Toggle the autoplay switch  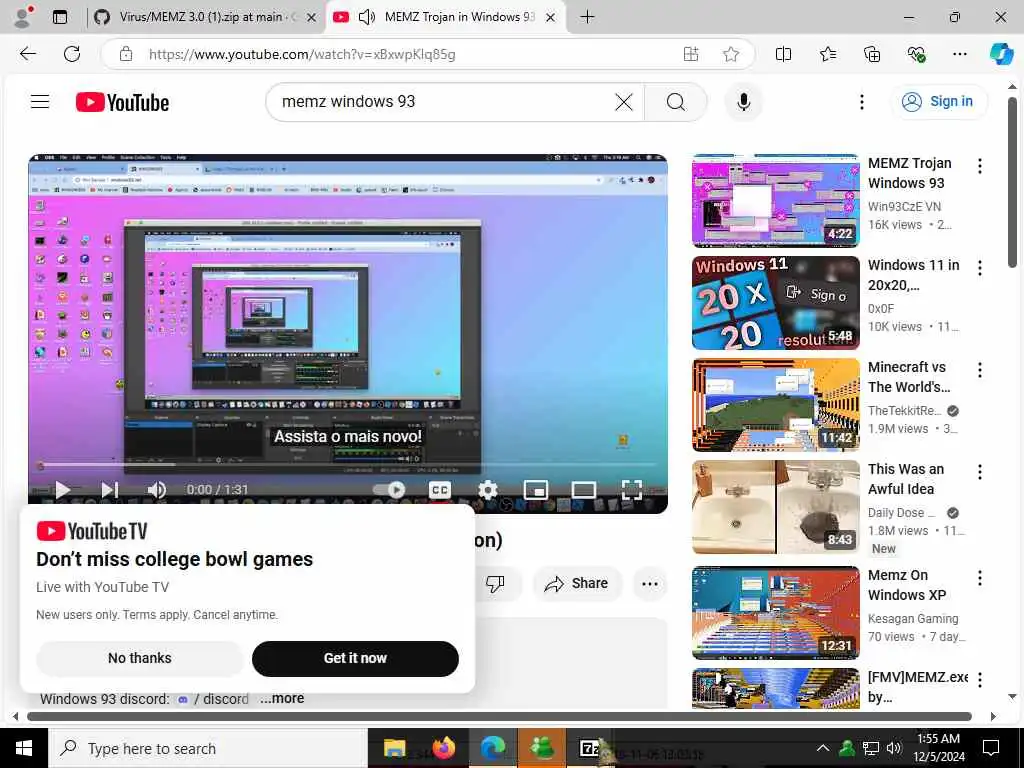click(389, 489)
